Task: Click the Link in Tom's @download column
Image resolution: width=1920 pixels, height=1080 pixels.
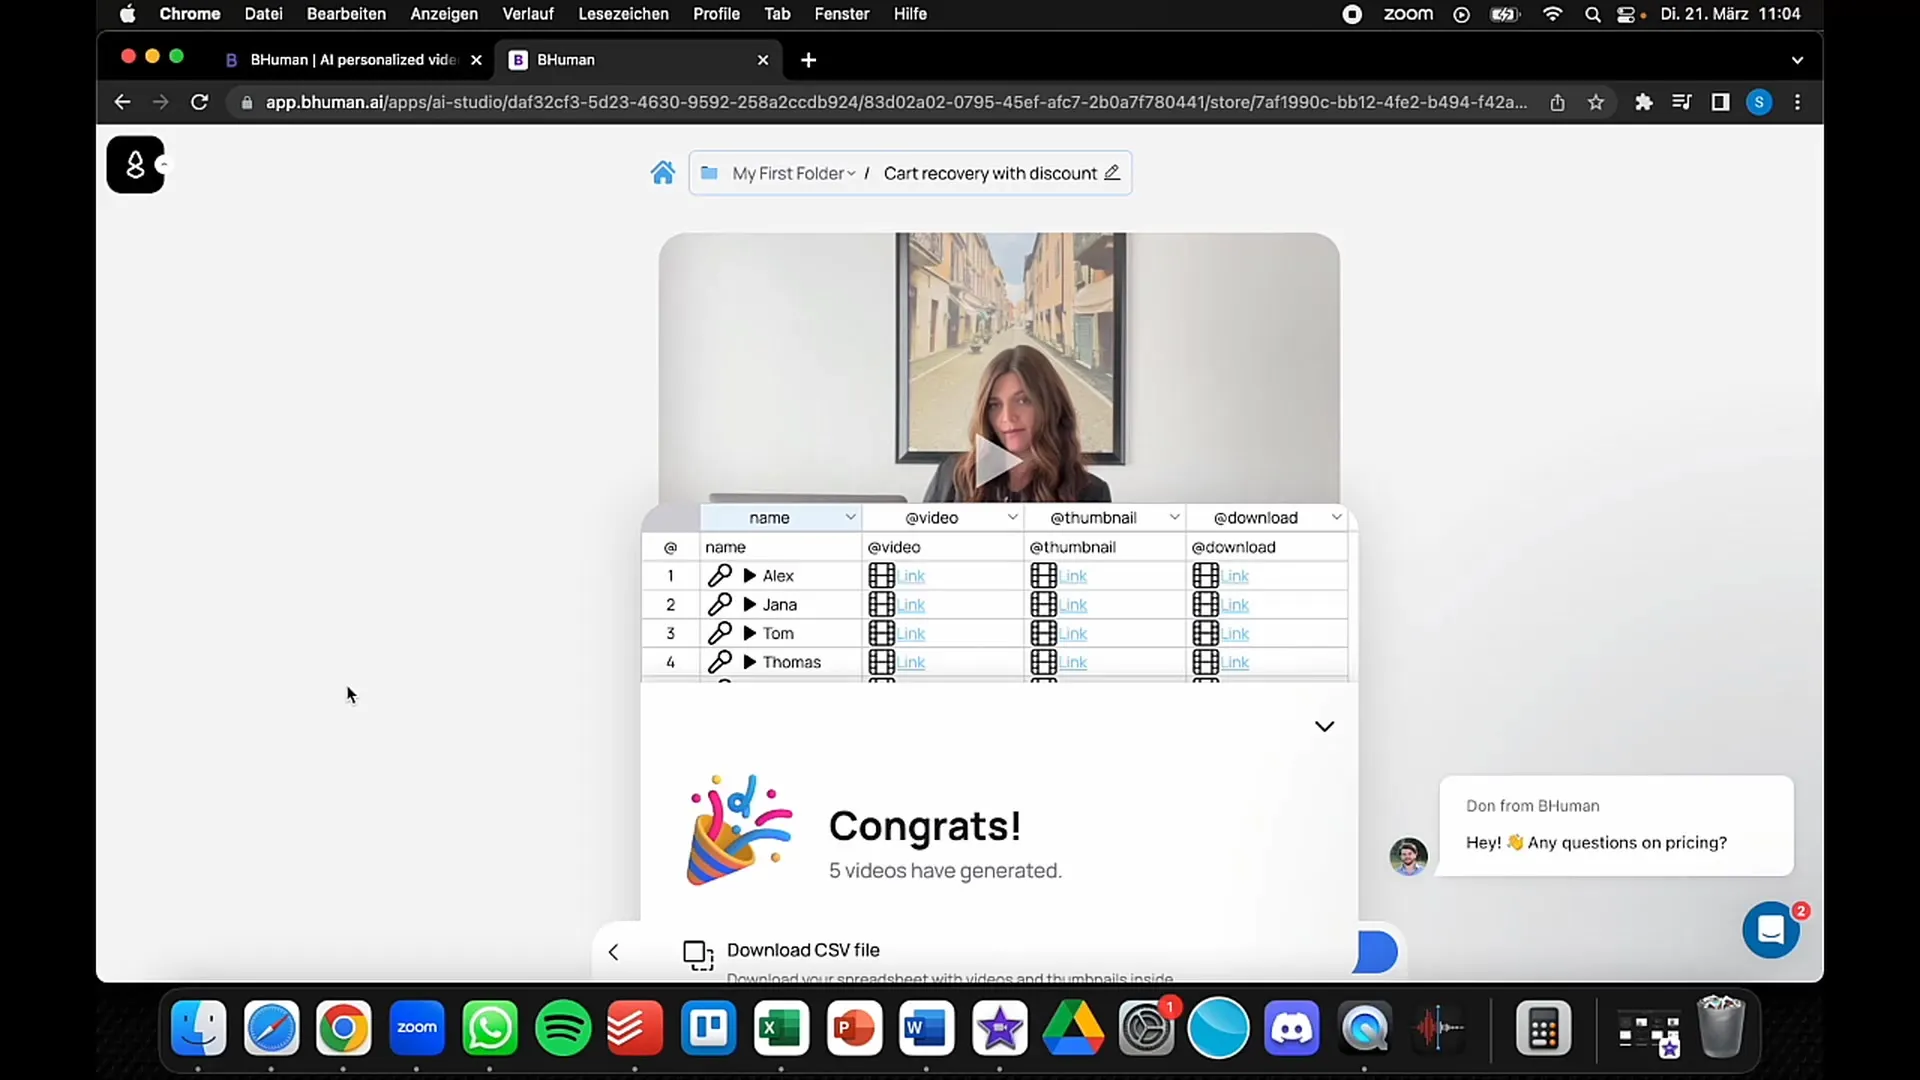Action: (x=1234, y=633)
